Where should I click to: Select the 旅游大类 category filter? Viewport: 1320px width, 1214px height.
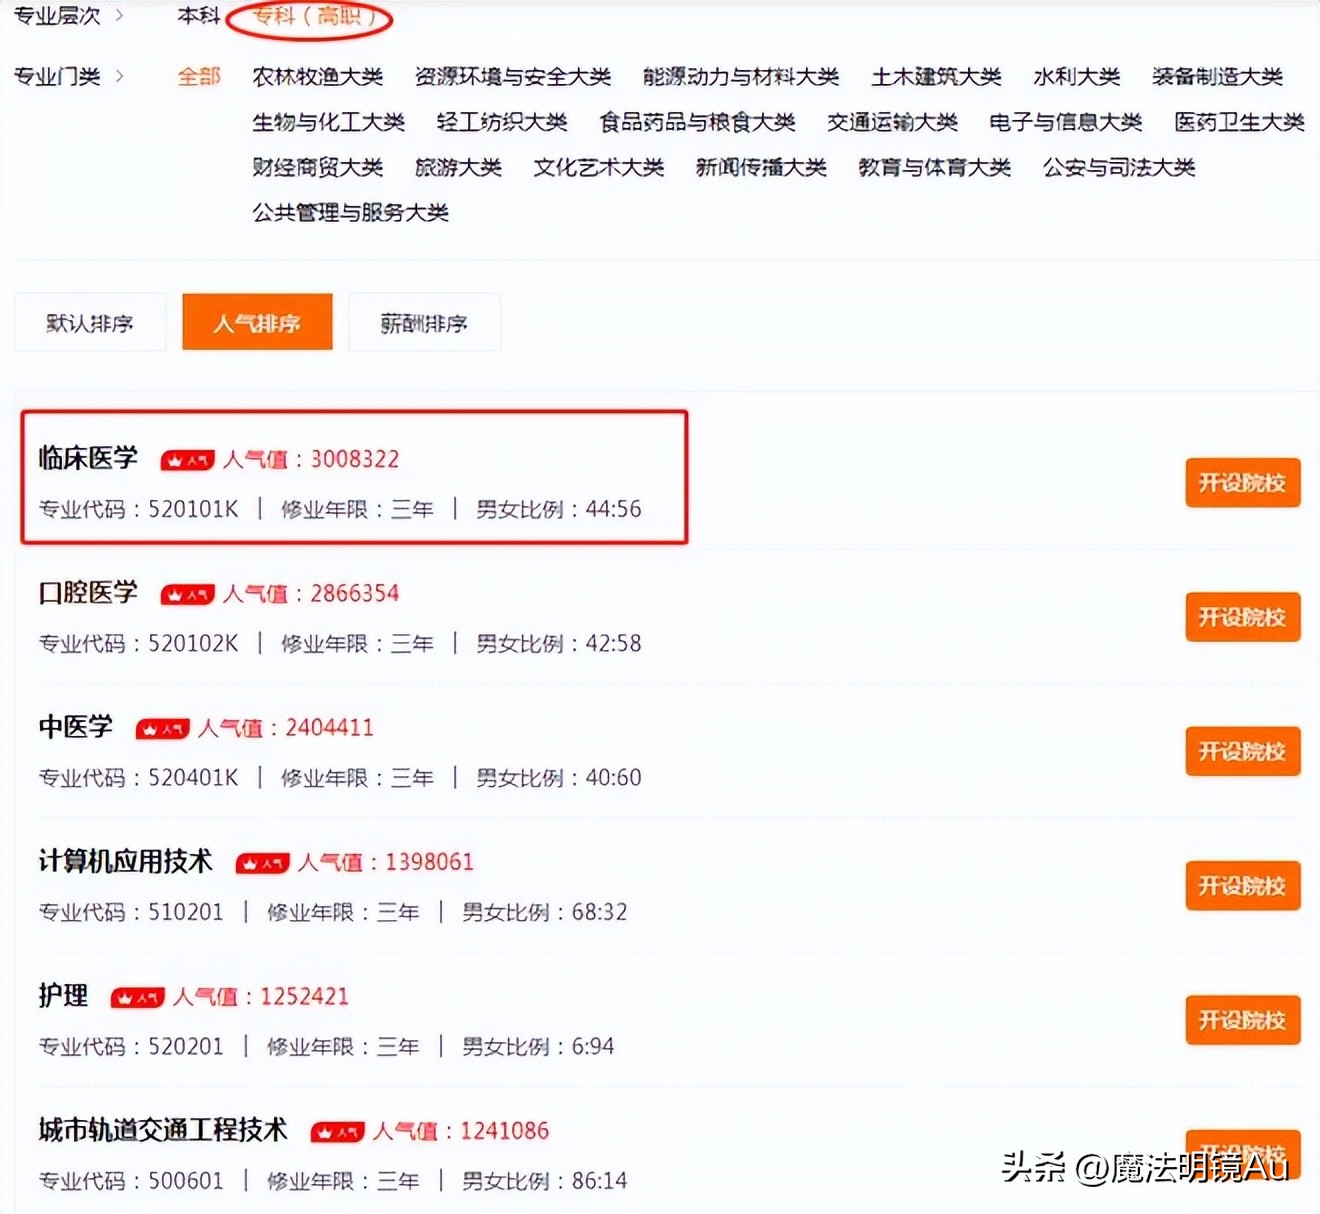click(457, 168)
